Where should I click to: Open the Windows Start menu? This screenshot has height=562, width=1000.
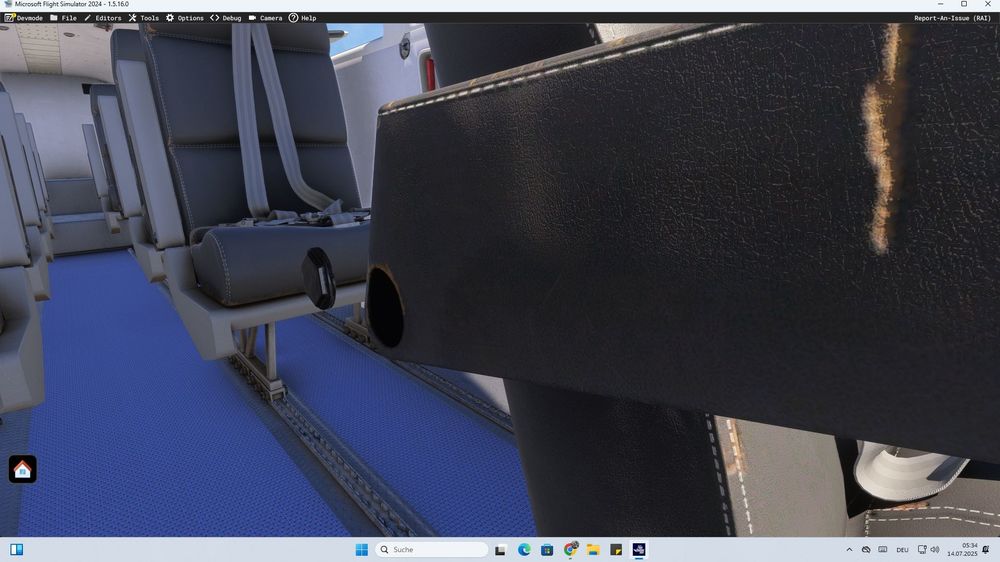point(361,550)
